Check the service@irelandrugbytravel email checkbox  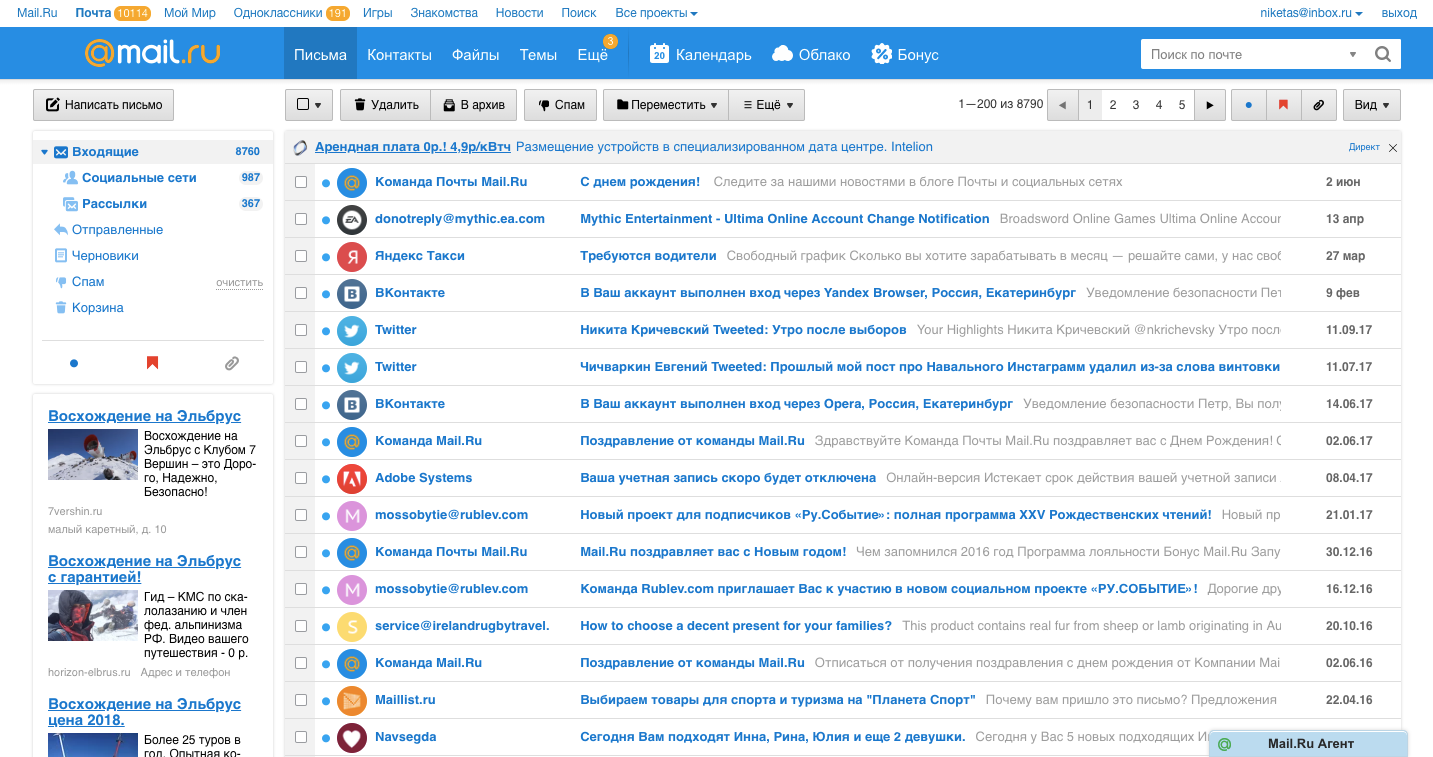click(301, 626)
